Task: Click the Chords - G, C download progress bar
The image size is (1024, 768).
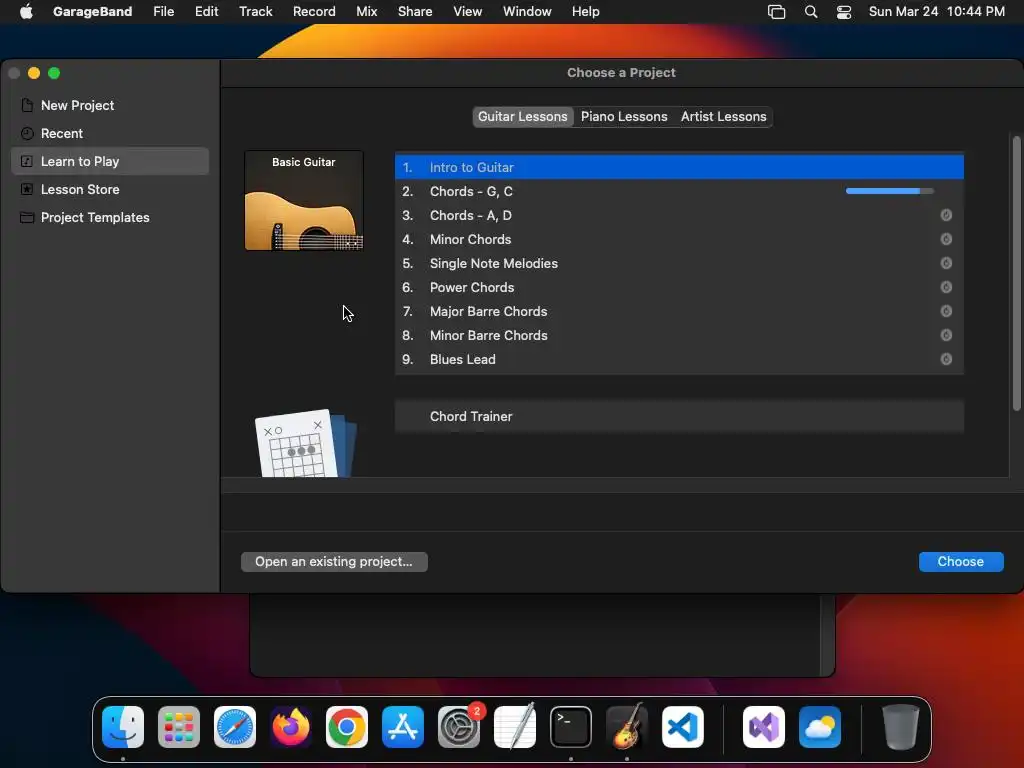Action: [x=889, y=191]
